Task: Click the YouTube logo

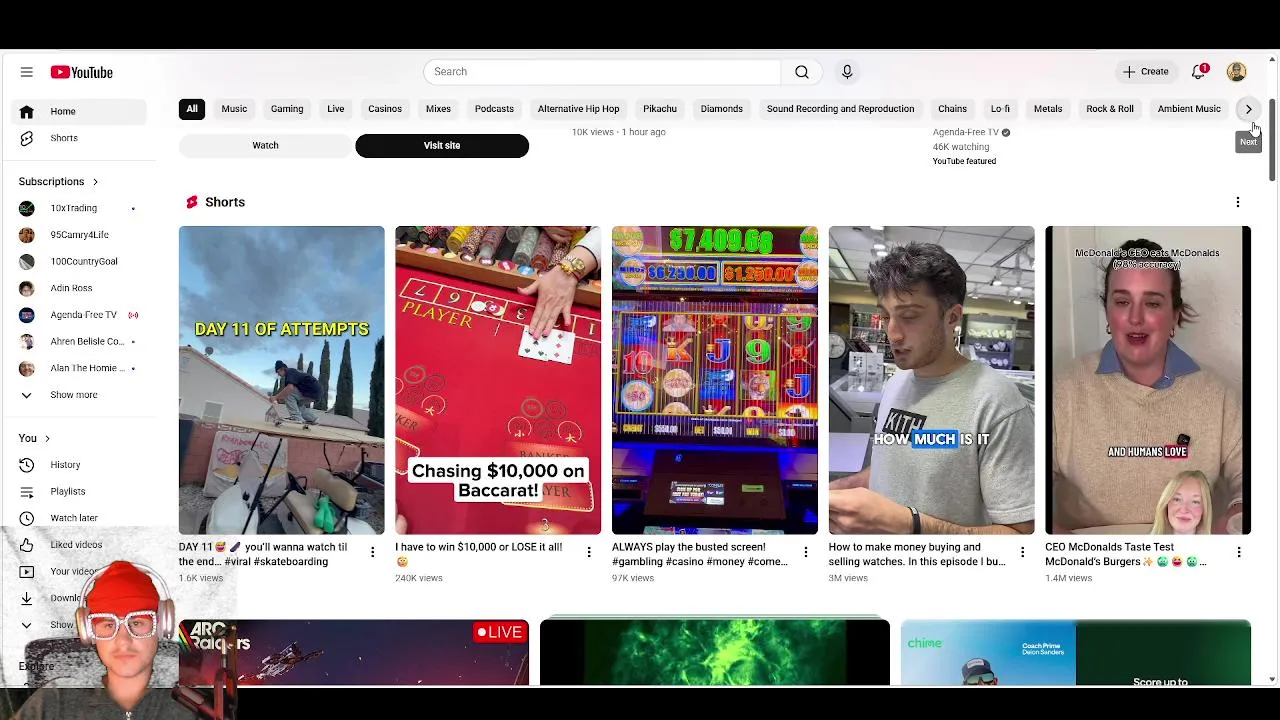Action: [82, 72]
